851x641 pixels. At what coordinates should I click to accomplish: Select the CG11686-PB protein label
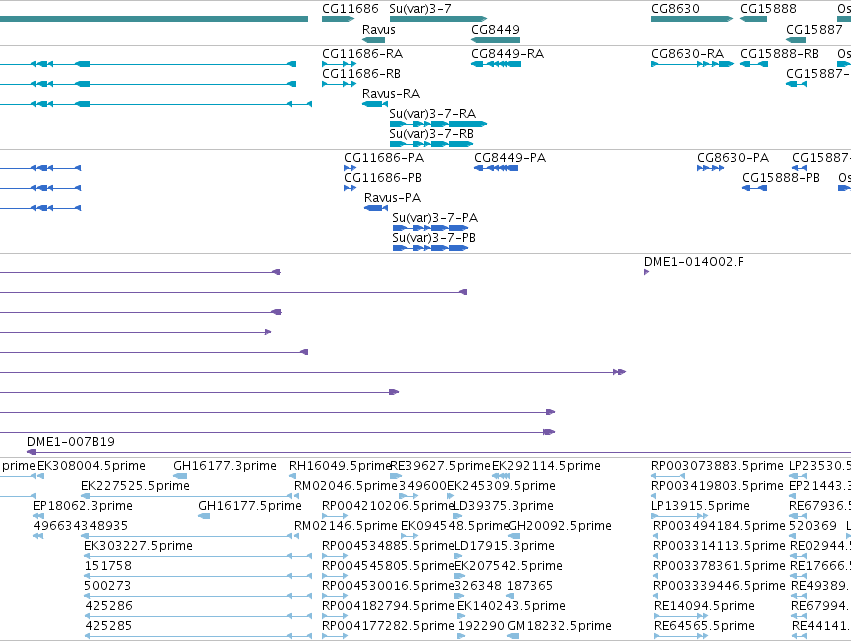tap(383, 178)
